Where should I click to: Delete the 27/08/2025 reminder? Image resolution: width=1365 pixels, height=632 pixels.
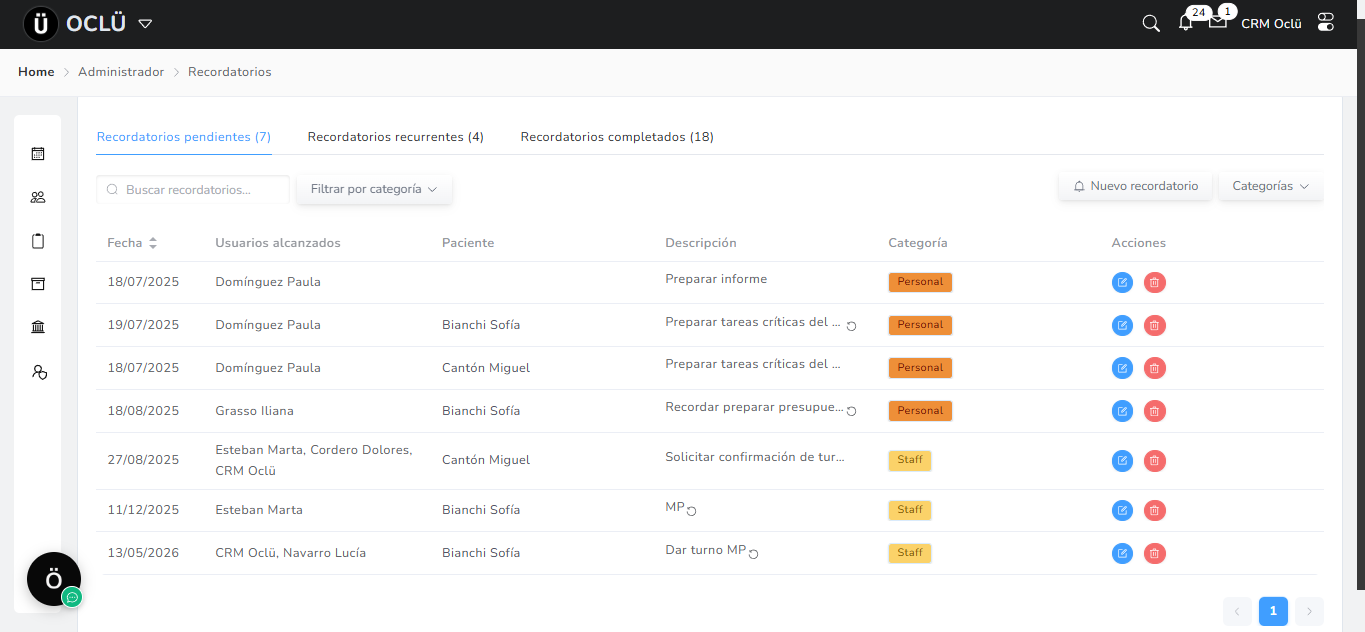(x=1155, y=461)
